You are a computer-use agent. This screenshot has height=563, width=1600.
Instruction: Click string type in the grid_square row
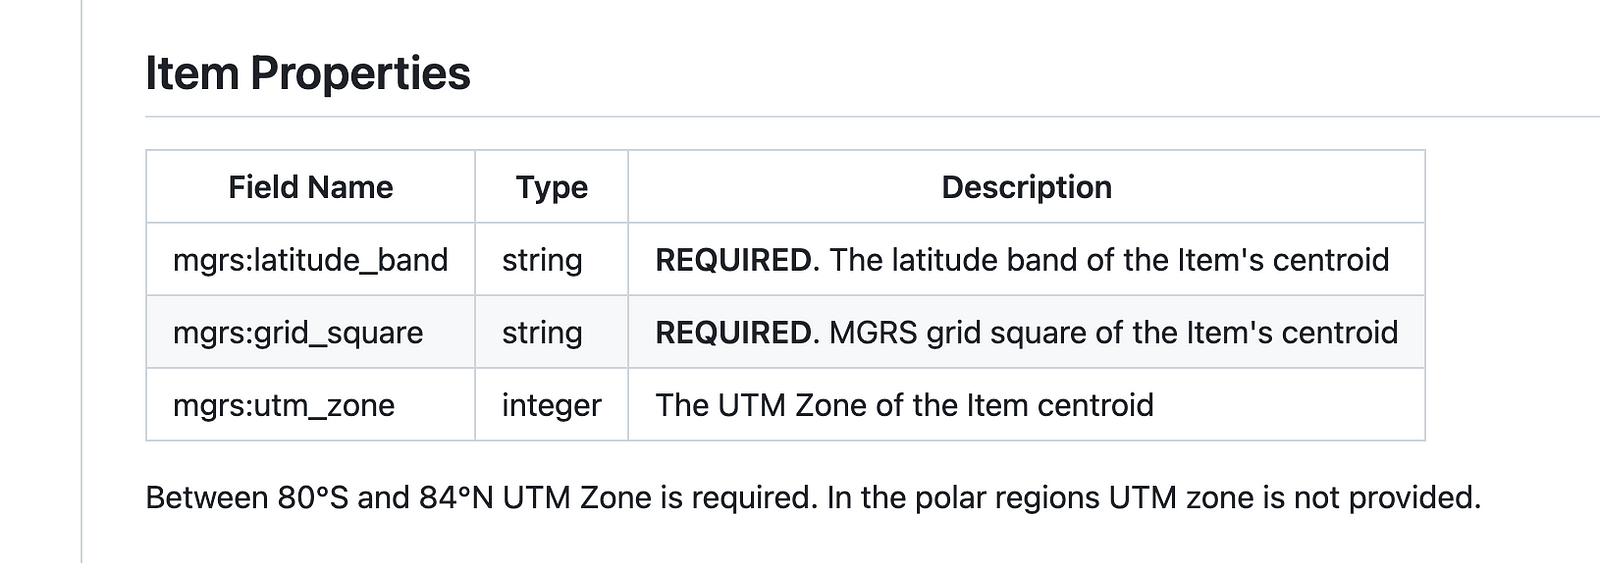pyautogui.click(x=542, y=333)
